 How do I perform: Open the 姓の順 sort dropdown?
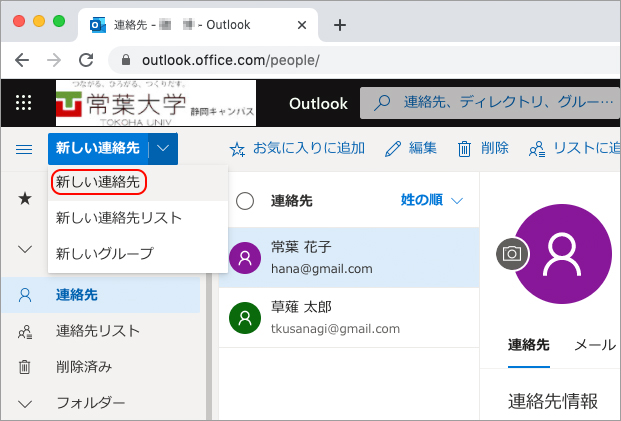pos(432,200)
